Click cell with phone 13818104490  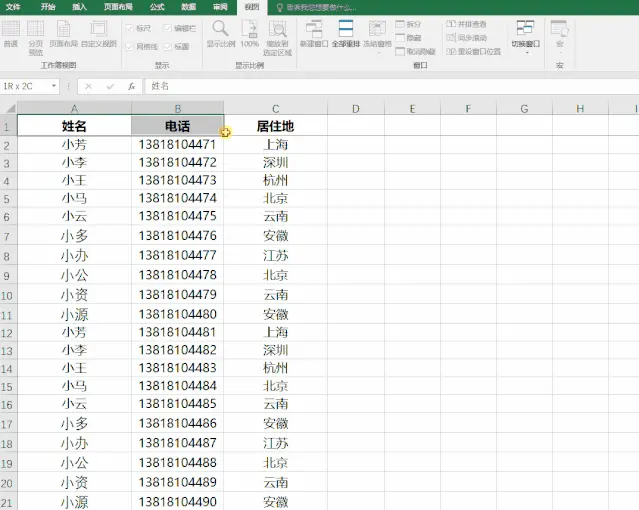click(x=178, y=501)
